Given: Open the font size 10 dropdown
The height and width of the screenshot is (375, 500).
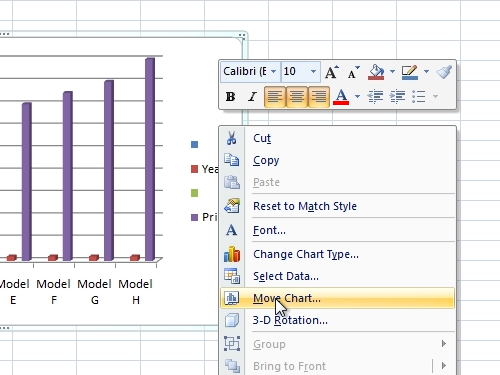Looking at the screenshot, I should coord(313,71).
